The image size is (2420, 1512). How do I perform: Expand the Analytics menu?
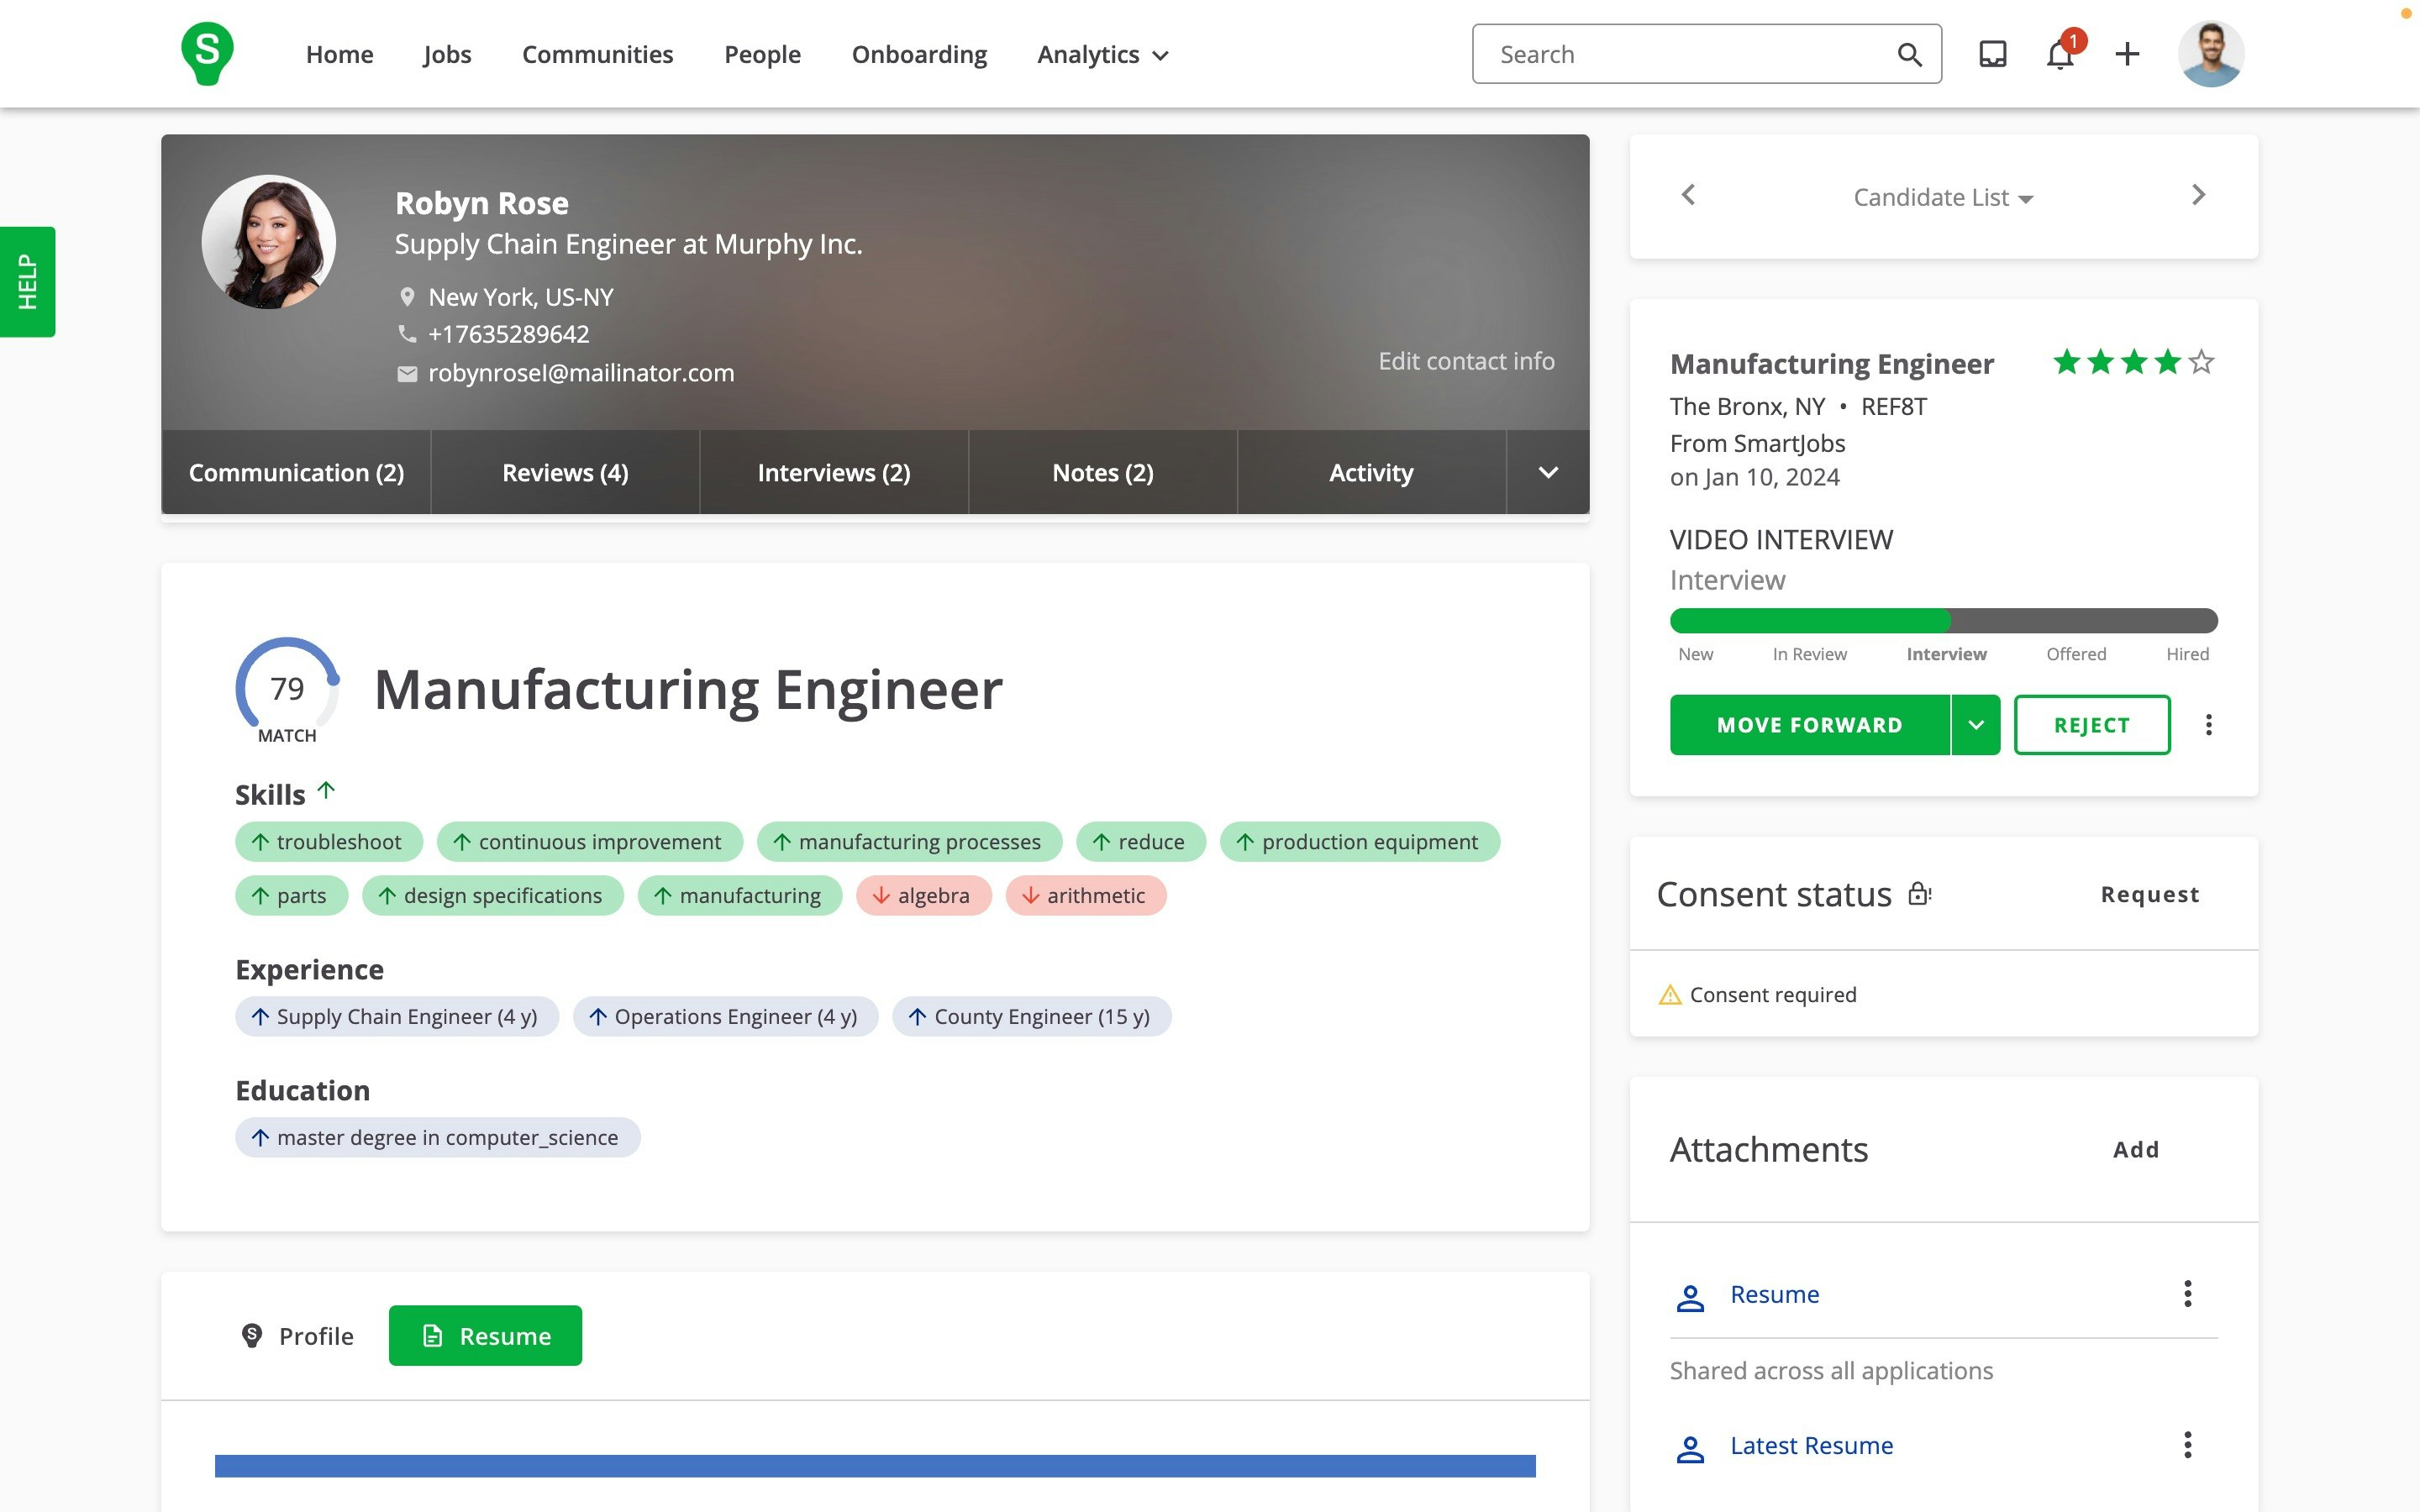click(x=1102, y=55)
